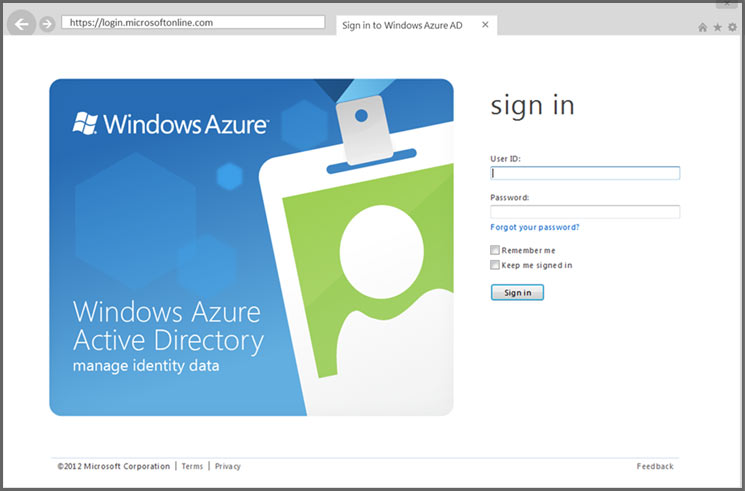
Task: Toggle the Keep me signed in checkbox
Action: pos(495,265)
